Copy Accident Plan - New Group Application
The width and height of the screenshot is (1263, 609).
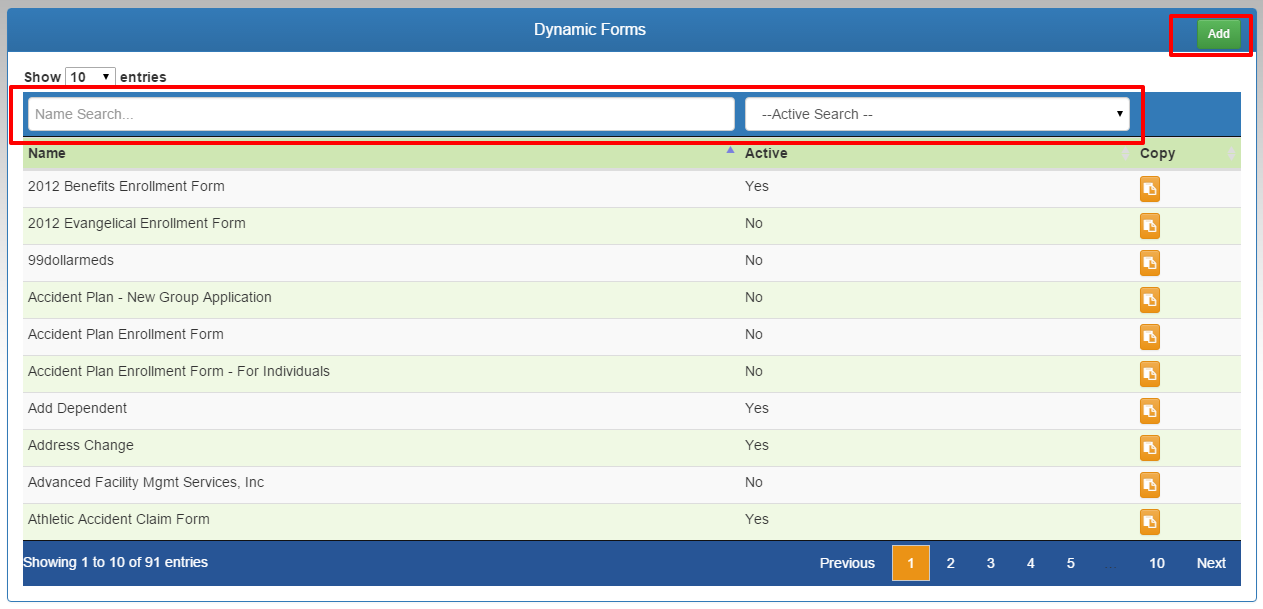tap(1150, 300)
